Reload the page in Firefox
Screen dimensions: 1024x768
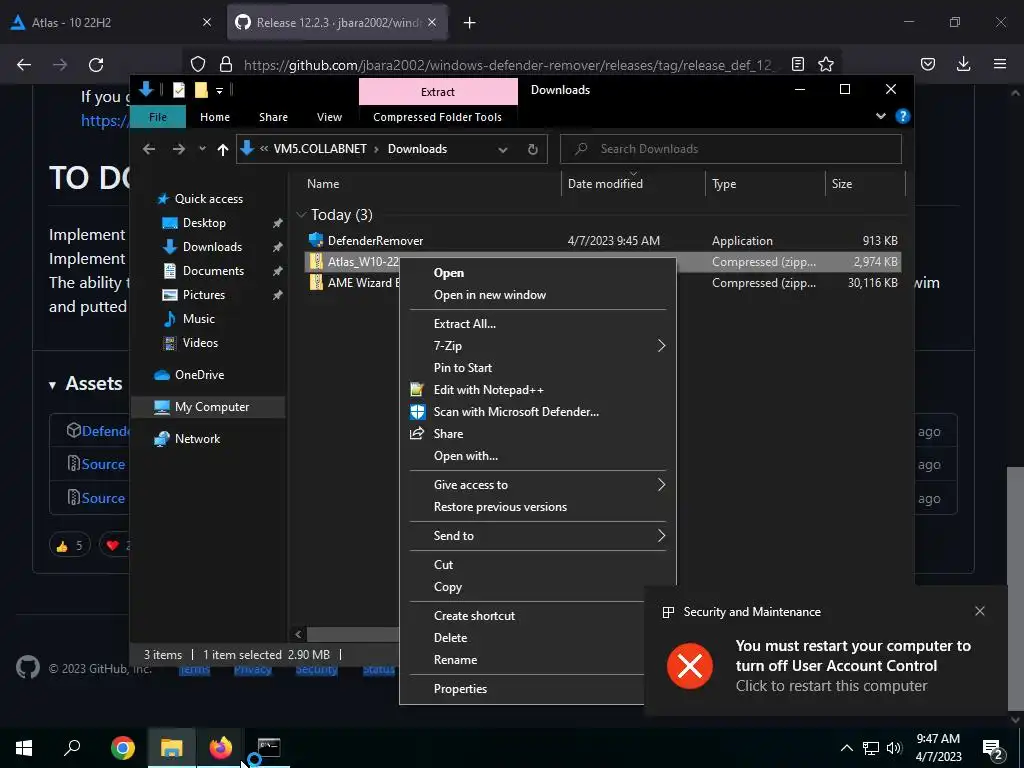(96, 65)
